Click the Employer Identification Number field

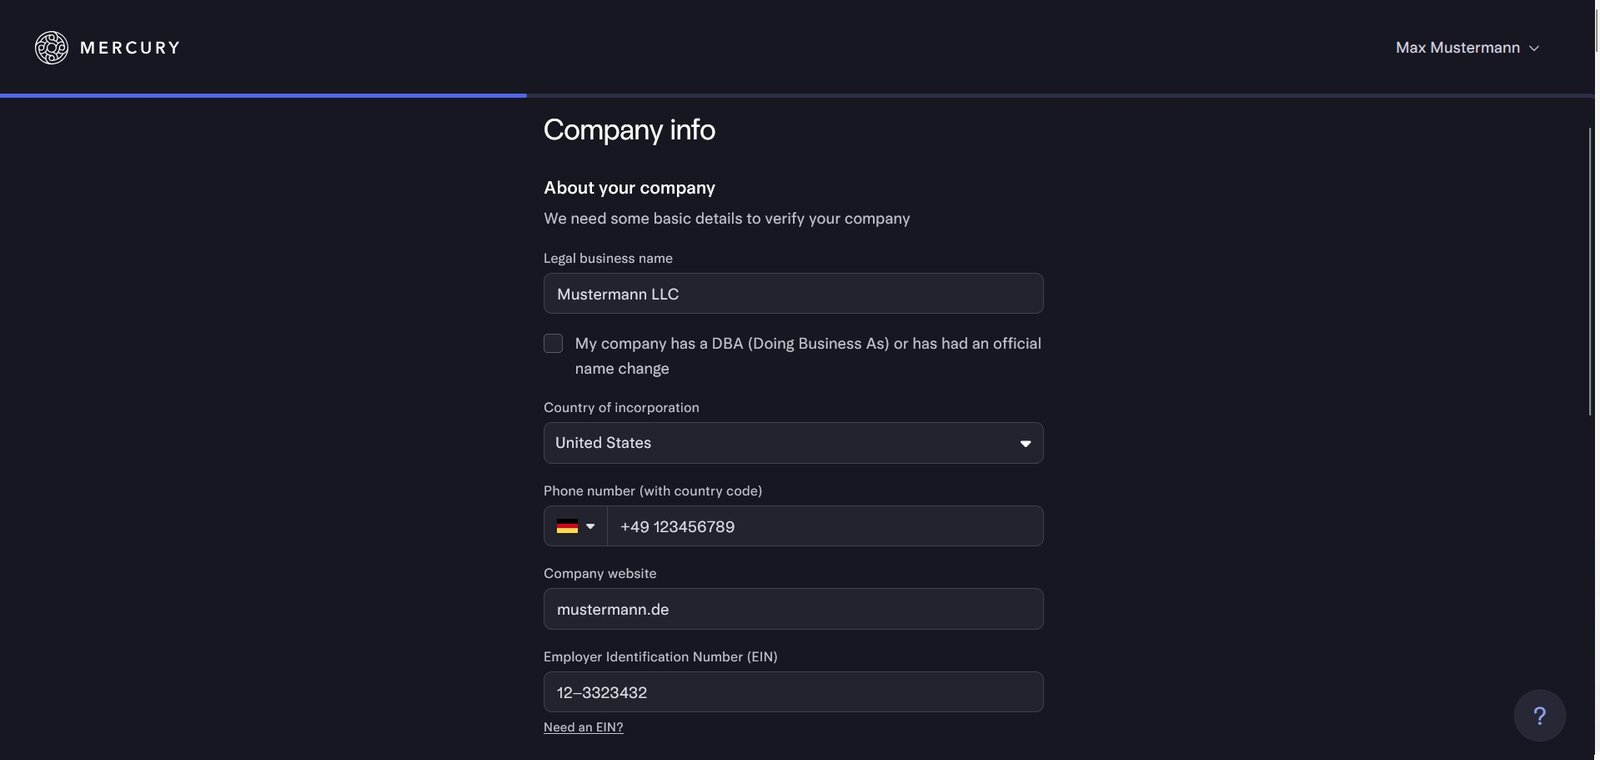(793, 692)
